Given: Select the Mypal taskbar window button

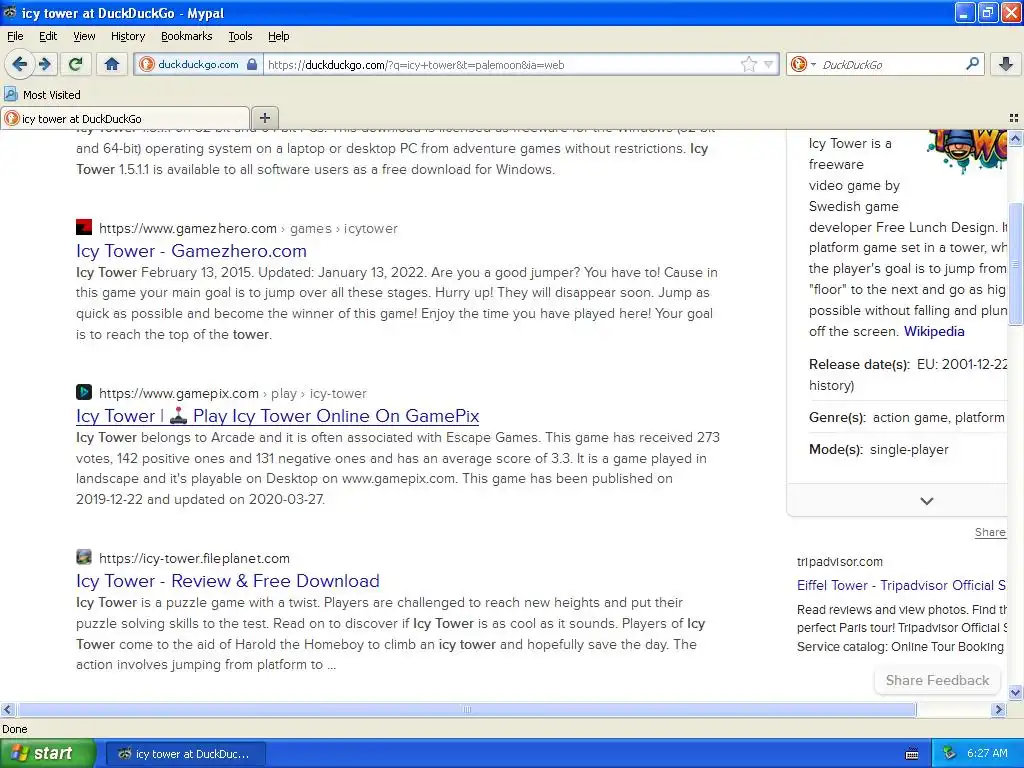Looking at the screenshot, I should (185, 754).
